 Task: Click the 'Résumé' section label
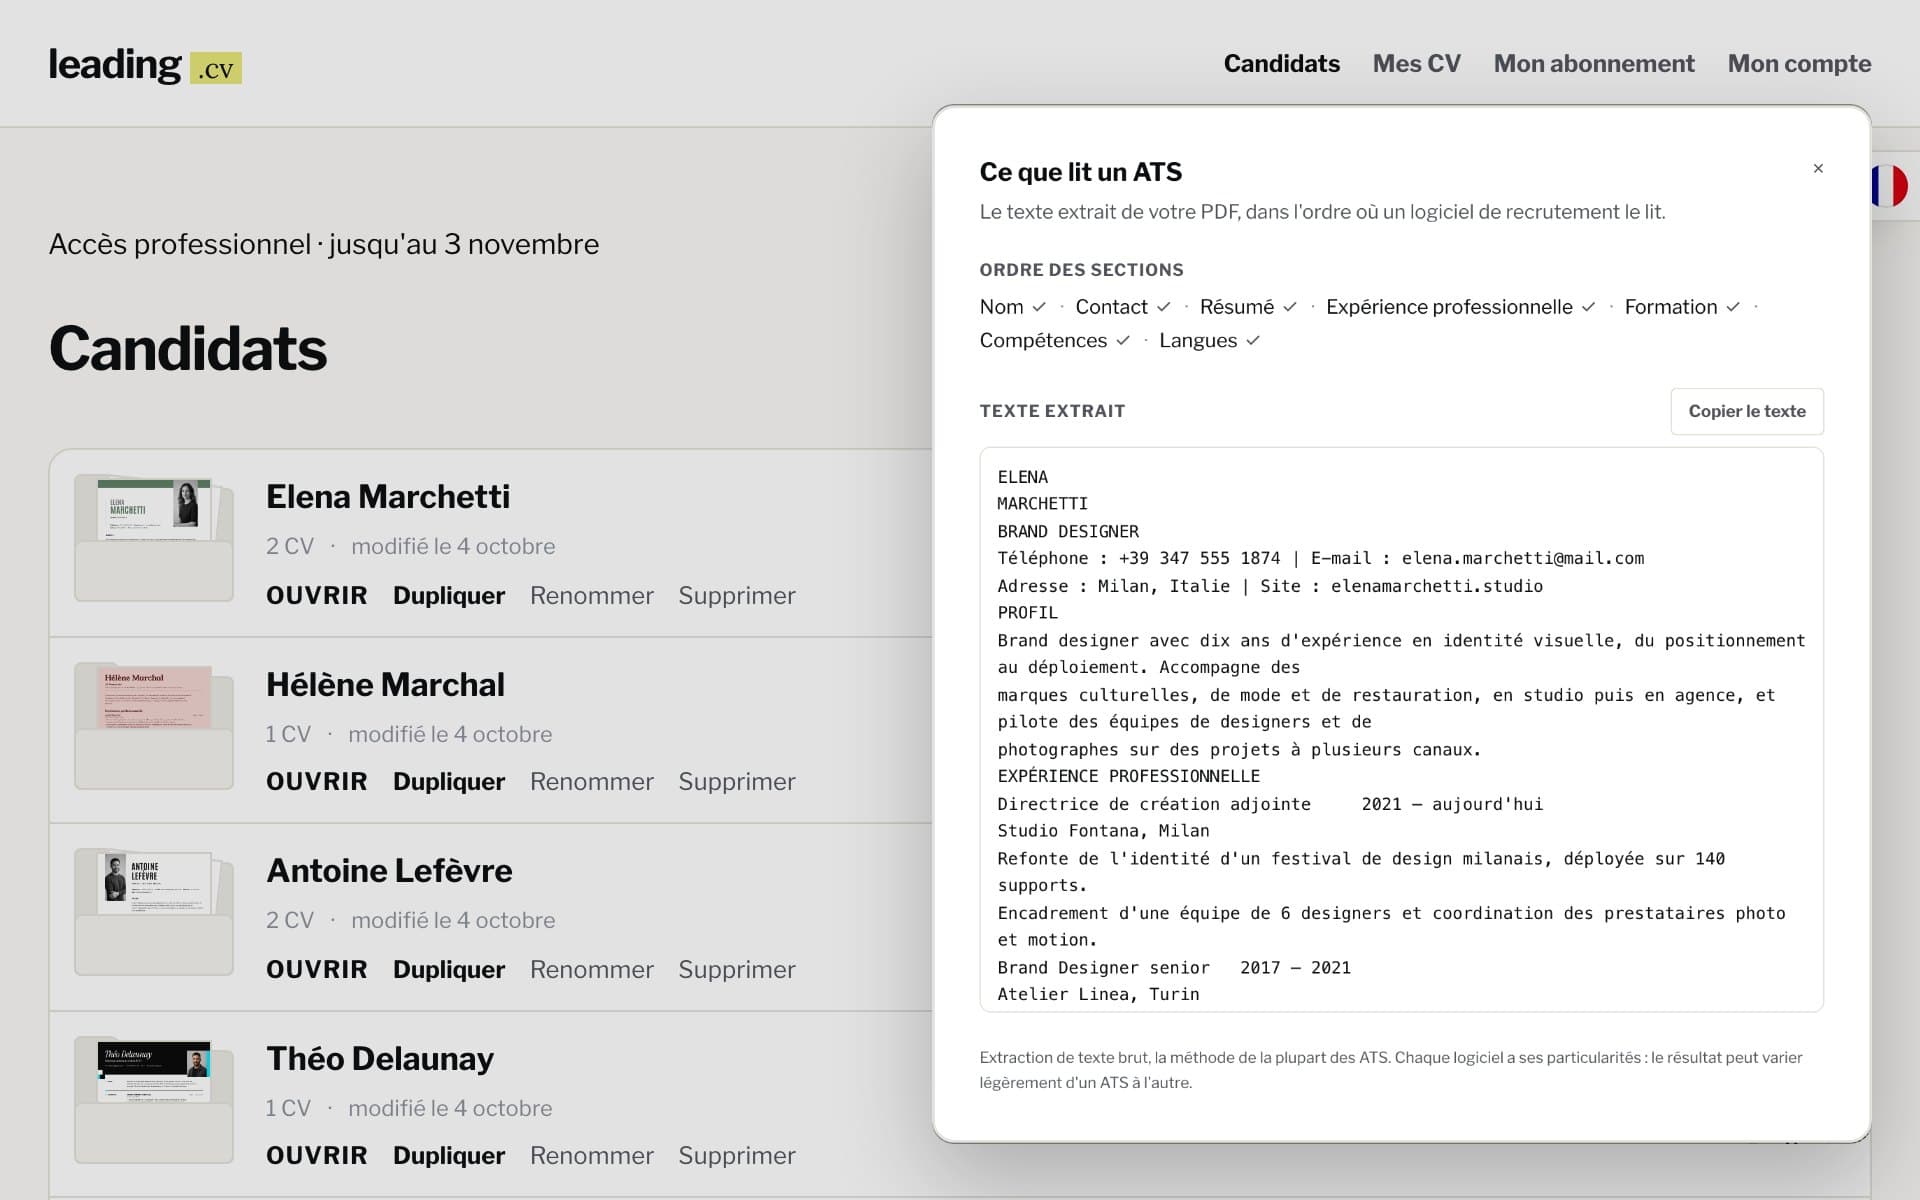click(1237, 307)
